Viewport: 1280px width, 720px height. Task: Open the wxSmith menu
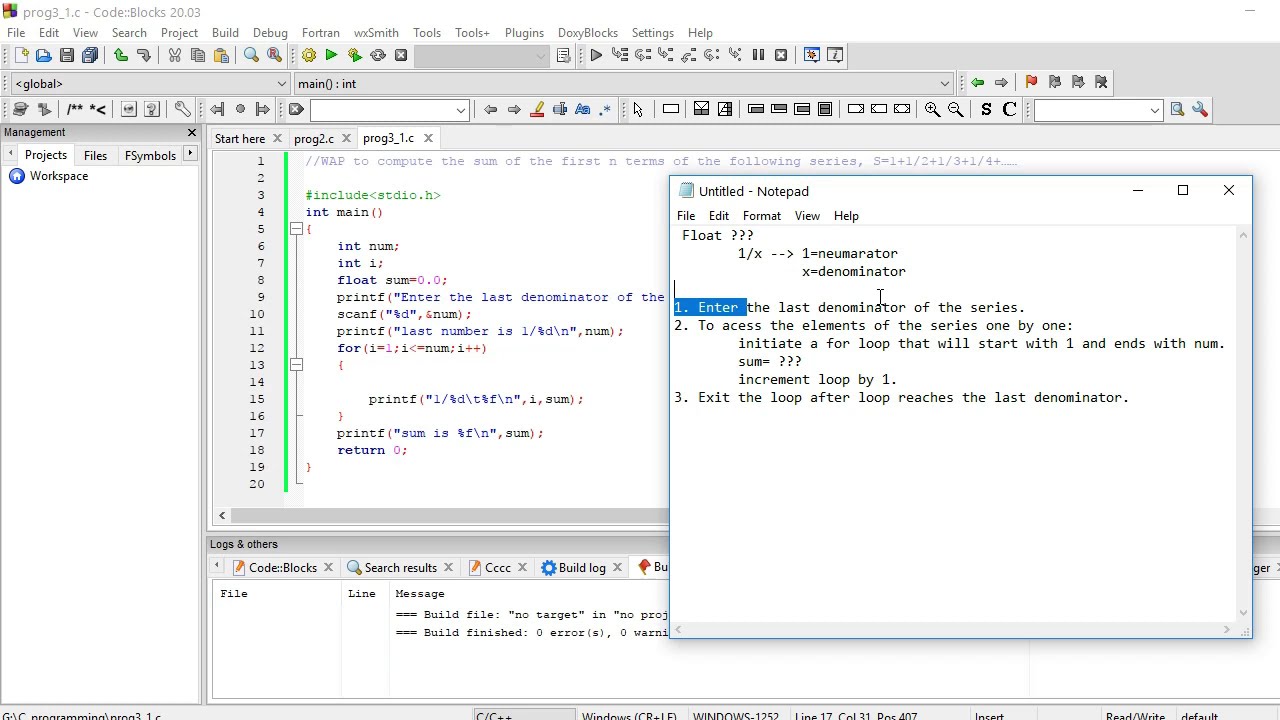pyautogui.click(x=376, y=33)
